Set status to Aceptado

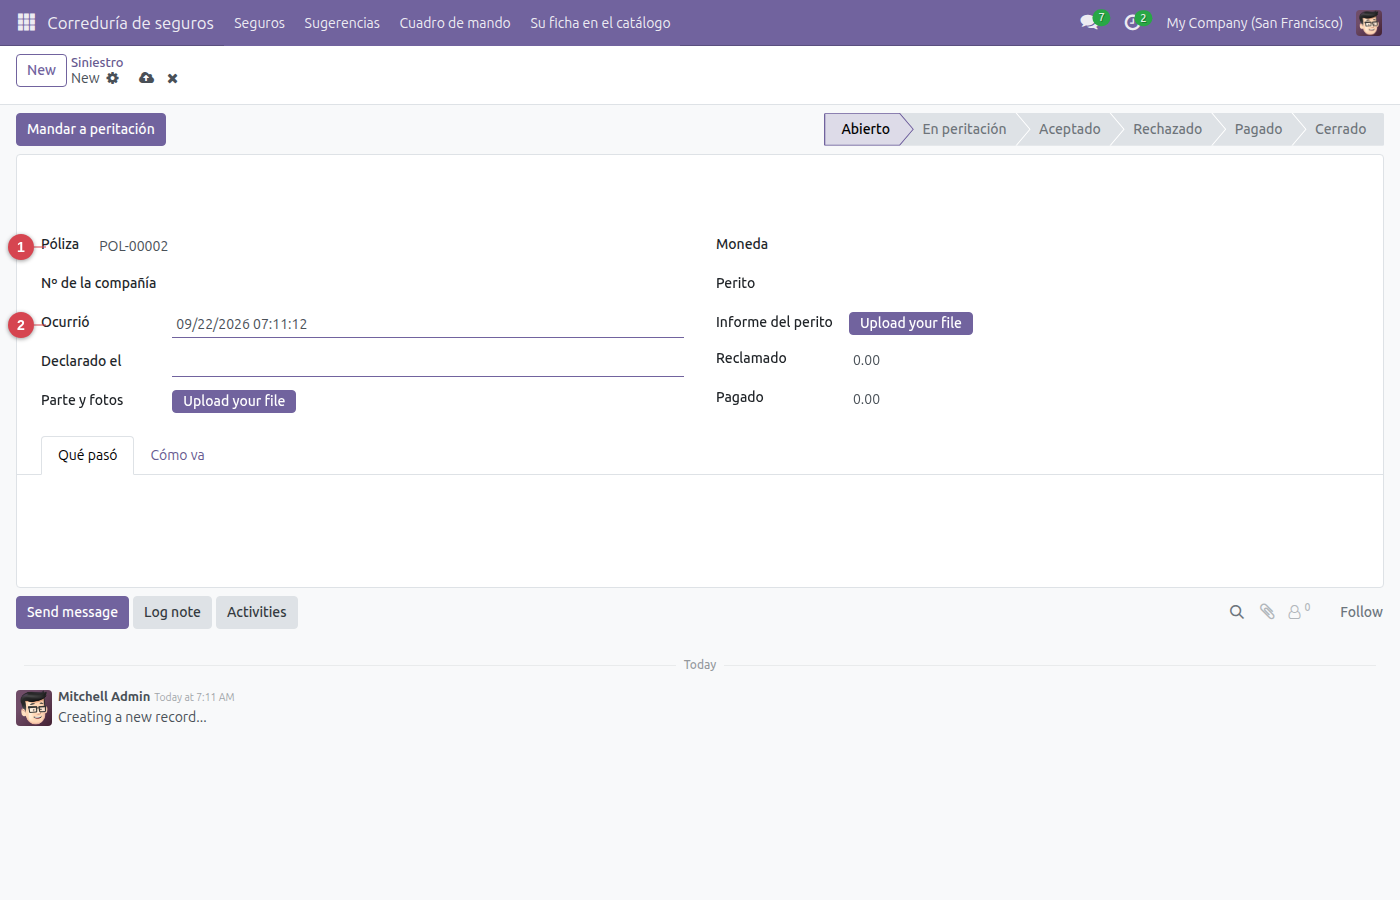(x=1069, y=129)
